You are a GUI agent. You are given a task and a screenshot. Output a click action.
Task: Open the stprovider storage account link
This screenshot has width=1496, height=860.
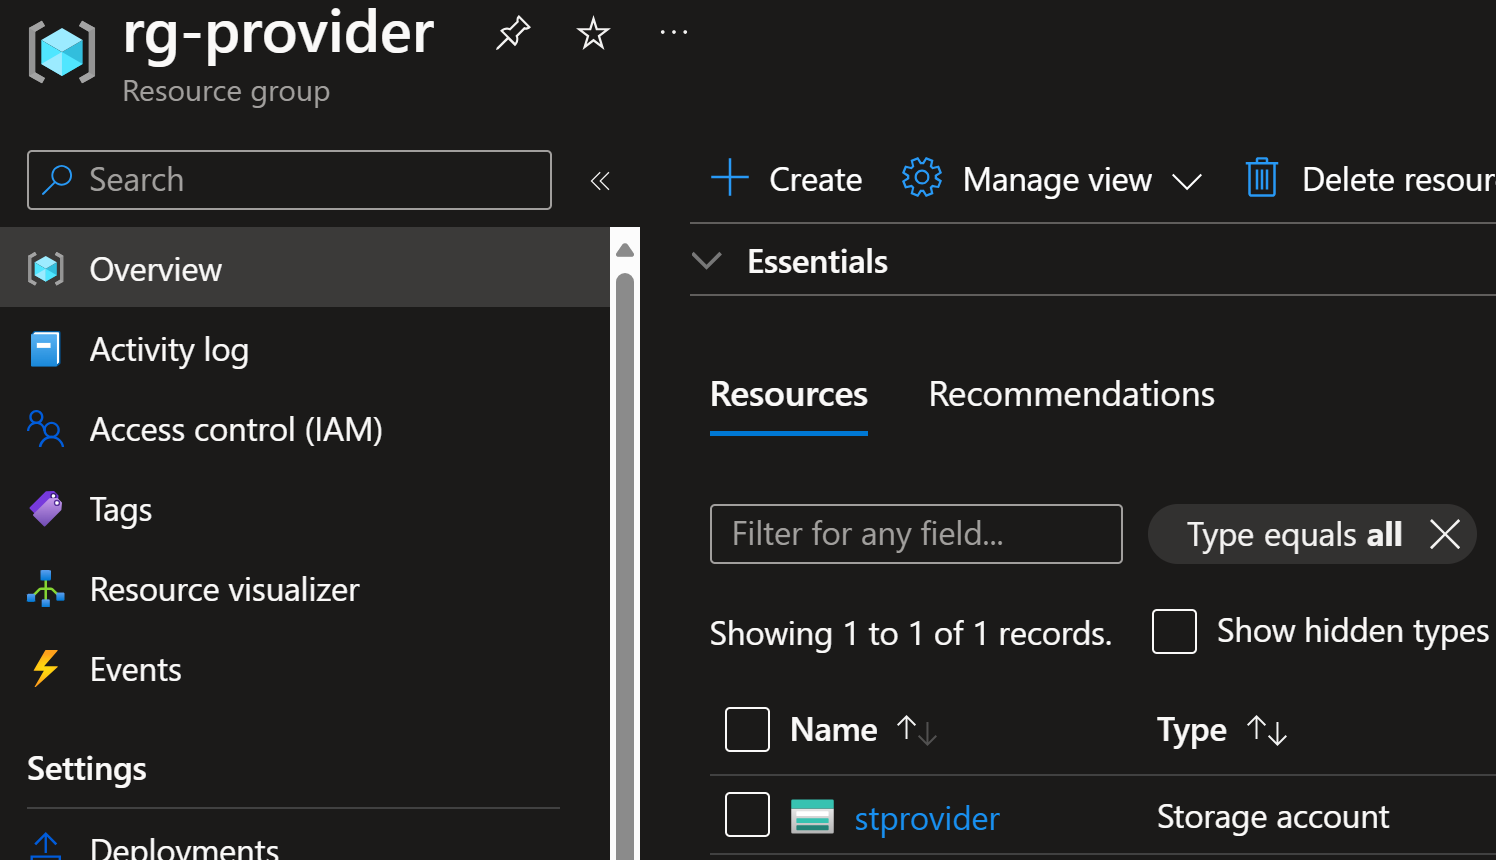coord(926,818)
